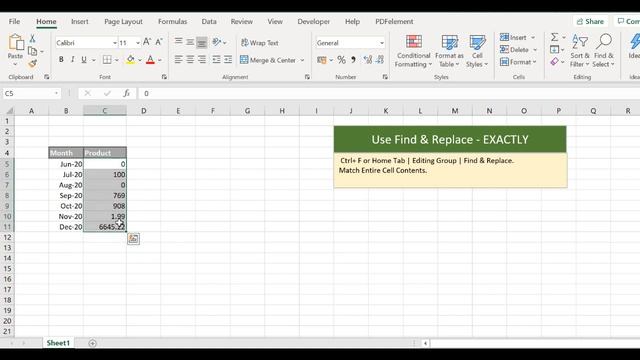
Task: Toggle Bold formatting
Action: (x=61, y=60)
